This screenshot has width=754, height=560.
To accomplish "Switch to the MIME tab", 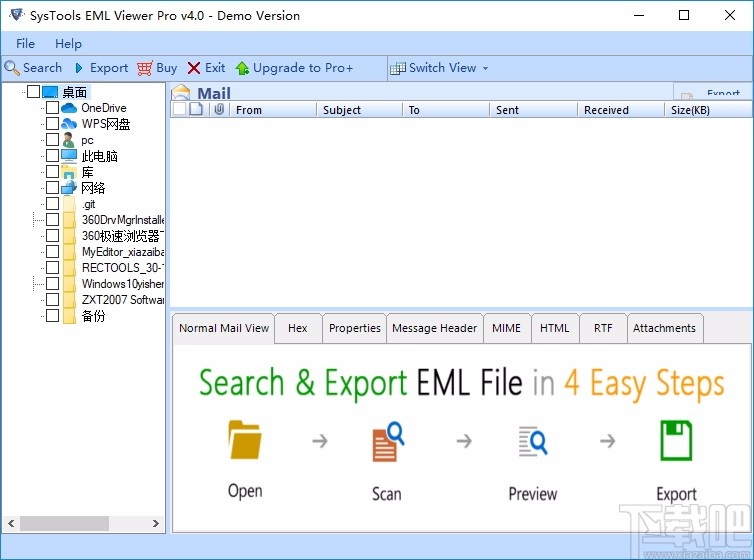I will coord(506,328).
